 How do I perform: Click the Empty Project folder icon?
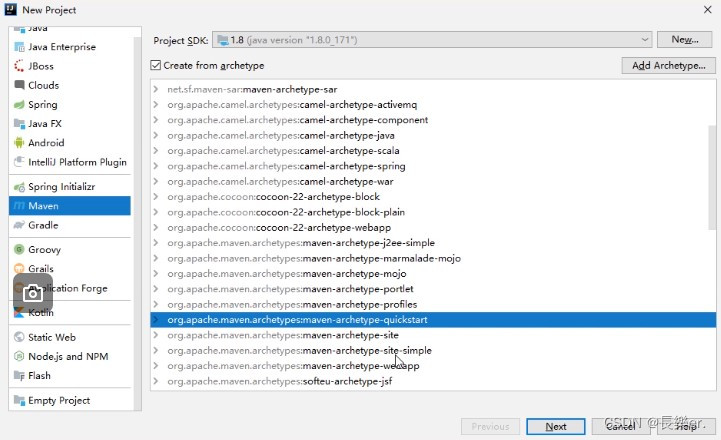click(19, 400)
